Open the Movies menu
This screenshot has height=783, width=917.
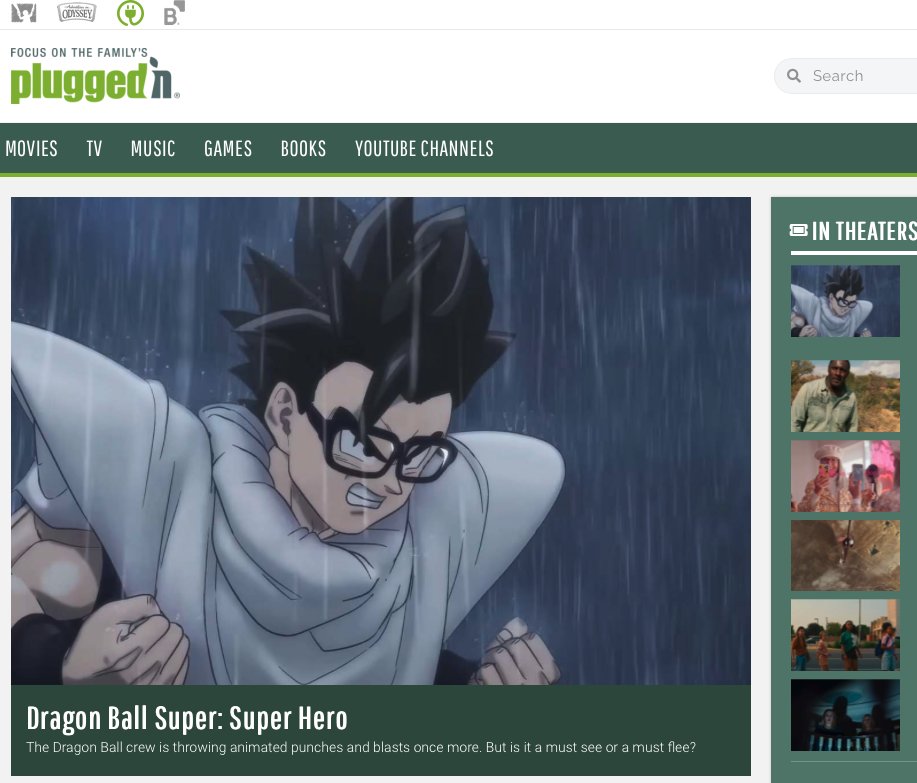(32, 149)
